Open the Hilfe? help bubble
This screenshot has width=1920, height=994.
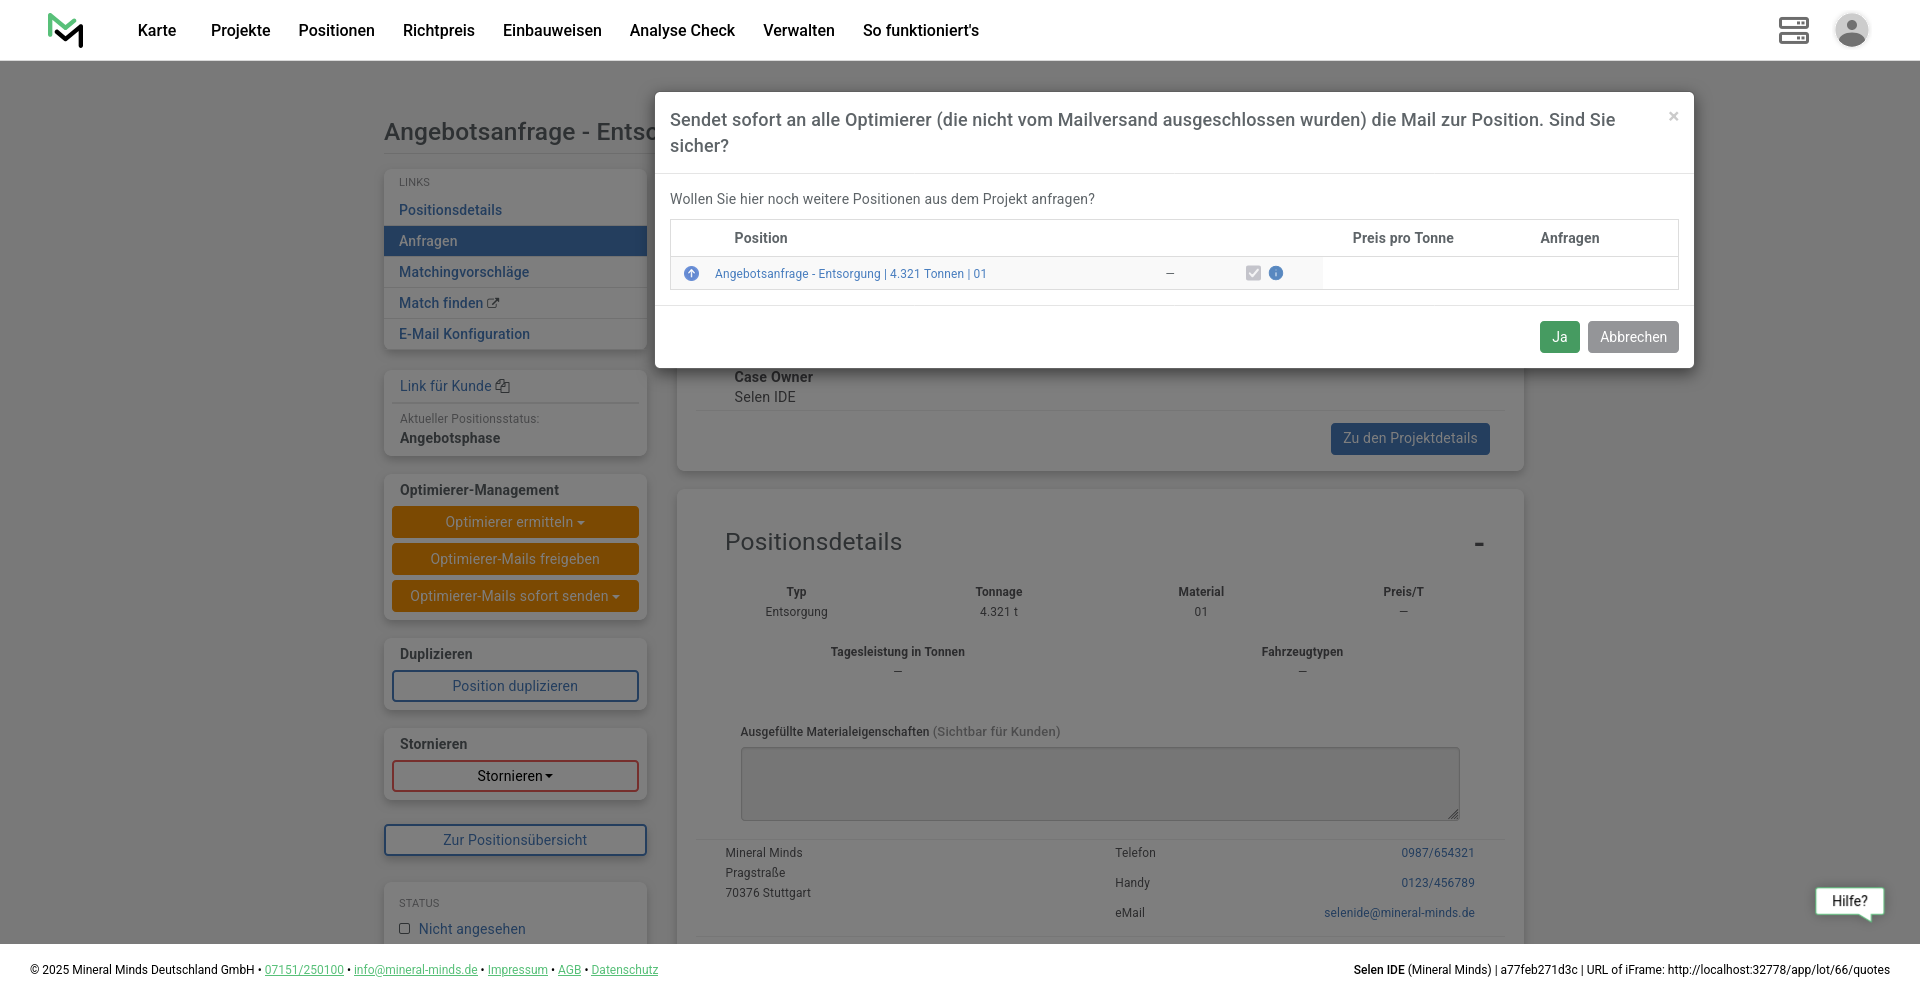(x=1849, y=901)
